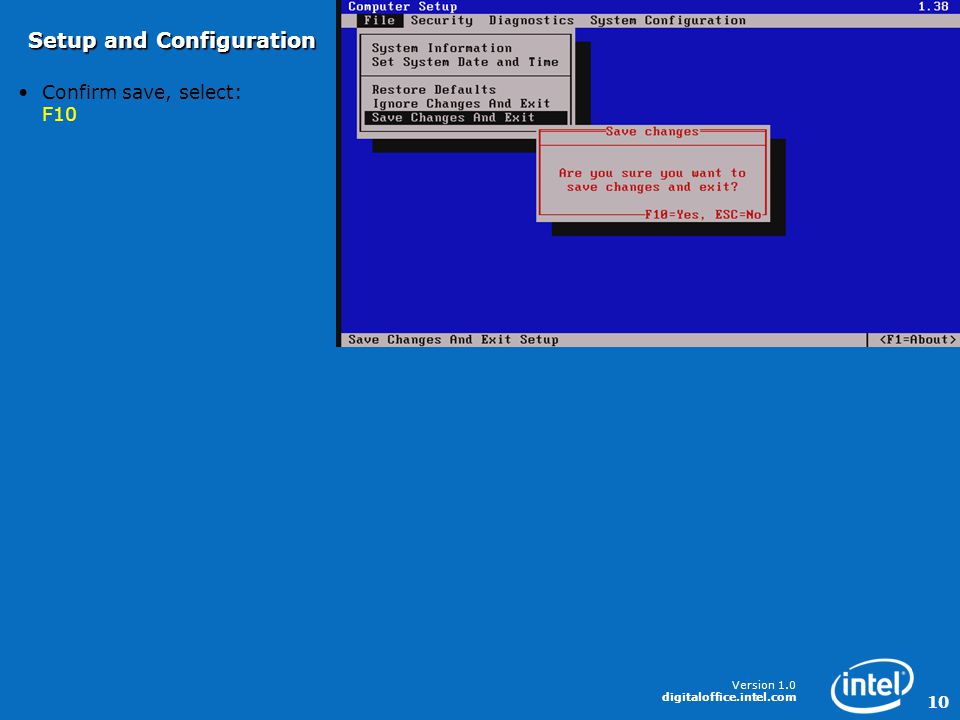This screenshot has height=720, width=960.
Task: Open the File menu in Computer Setup
Action: [380, 20]
